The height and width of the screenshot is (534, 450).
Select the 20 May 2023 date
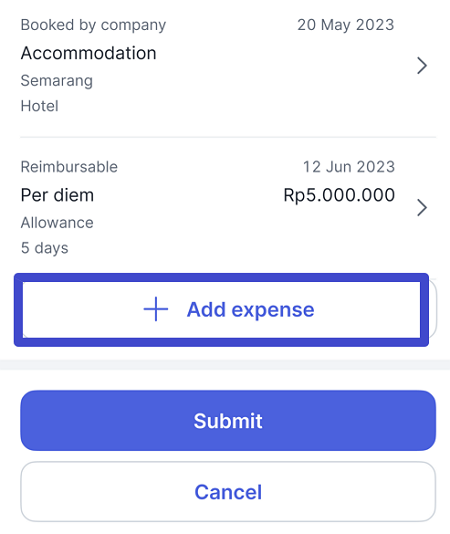[346, 25]
